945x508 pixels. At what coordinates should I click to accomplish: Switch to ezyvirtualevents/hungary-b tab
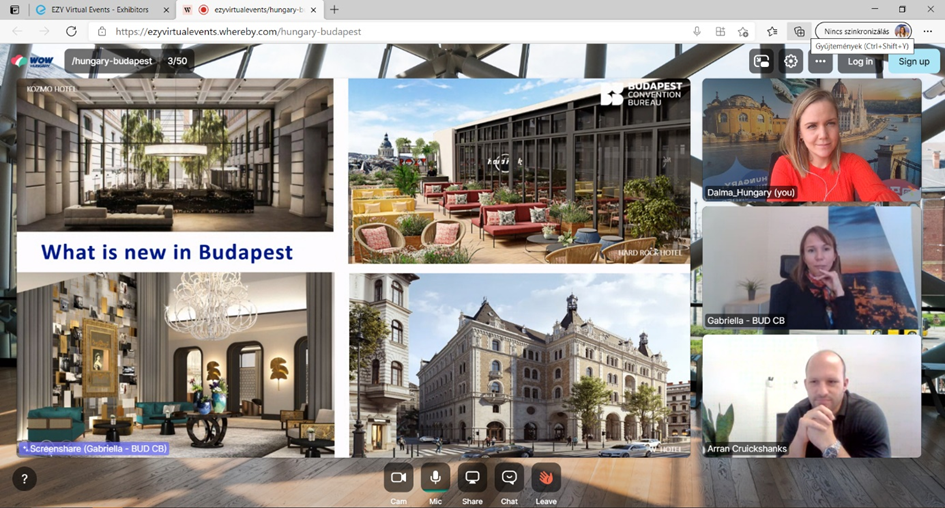(250, 10)
